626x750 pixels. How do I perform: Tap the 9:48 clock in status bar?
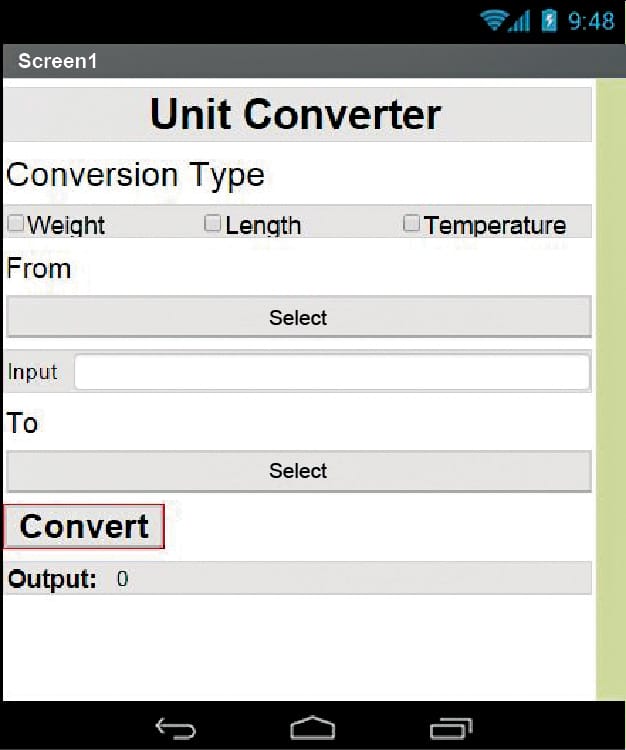tap(591, 21)
